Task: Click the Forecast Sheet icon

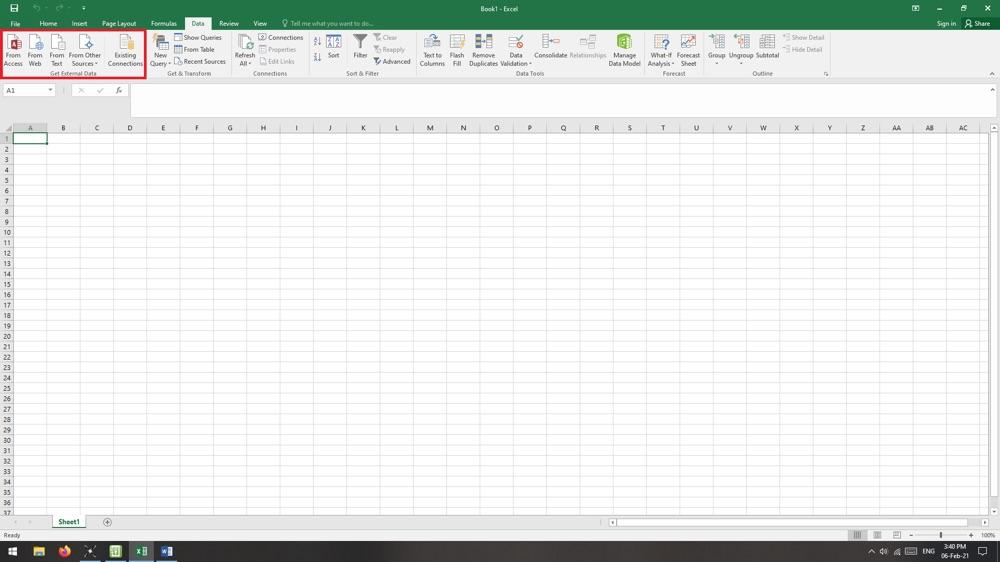Action: pos(688,50)
